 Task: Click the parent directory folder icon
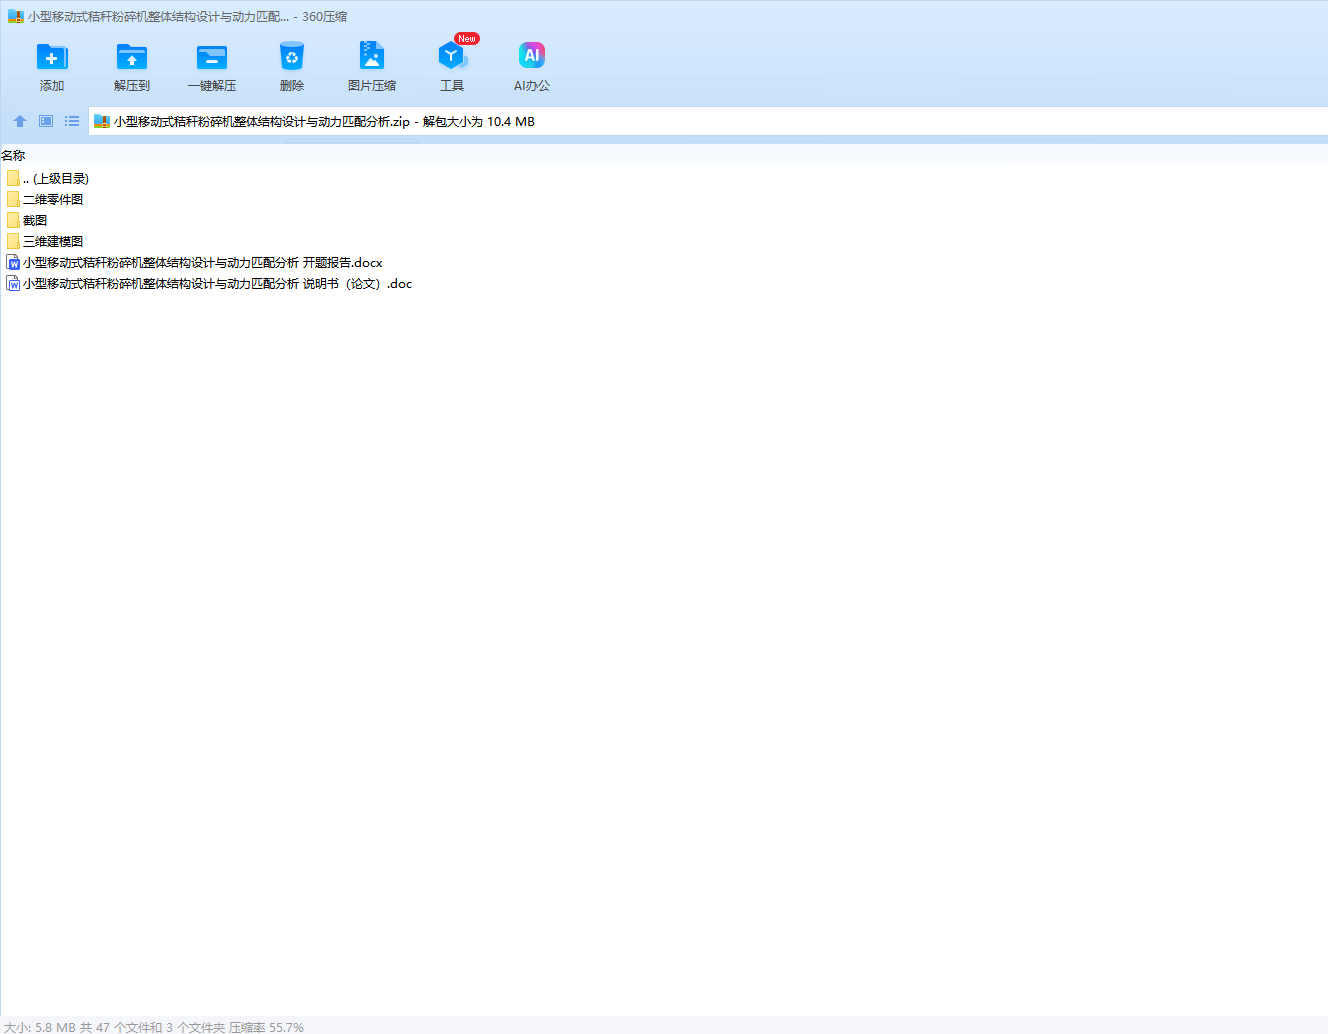pos(13,178)
